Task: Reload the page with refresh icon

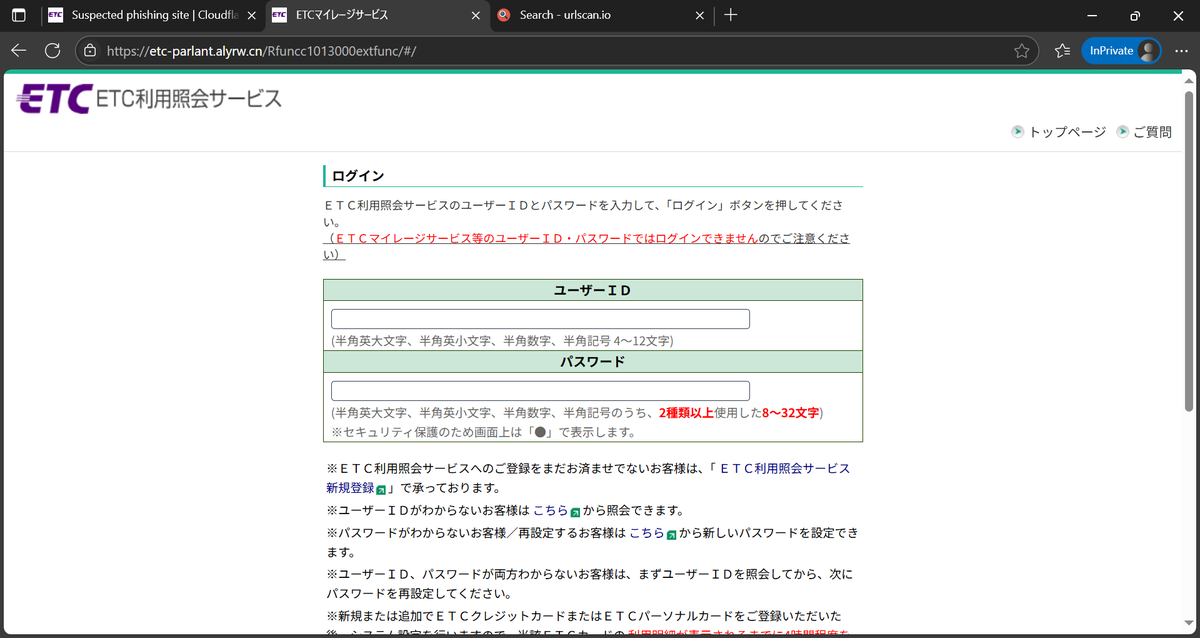Action: 53,50
